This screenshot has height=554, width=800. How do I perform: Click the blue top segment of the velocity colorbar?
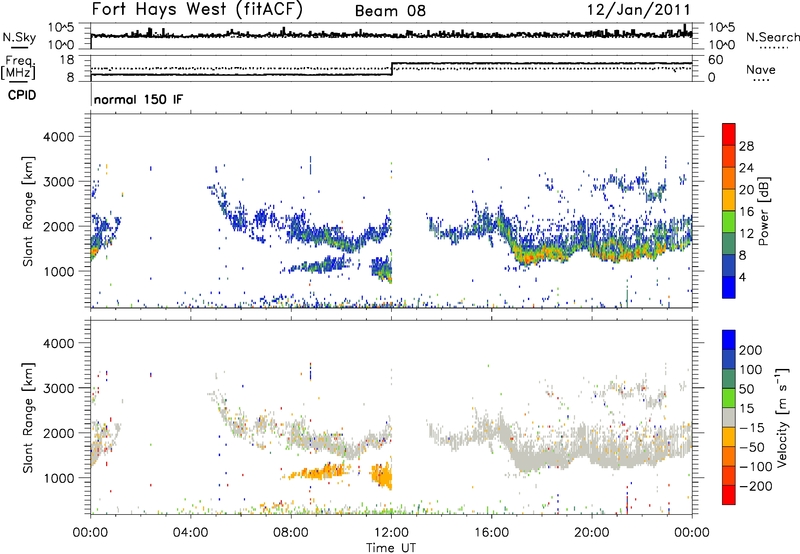[x=729, y=340]
